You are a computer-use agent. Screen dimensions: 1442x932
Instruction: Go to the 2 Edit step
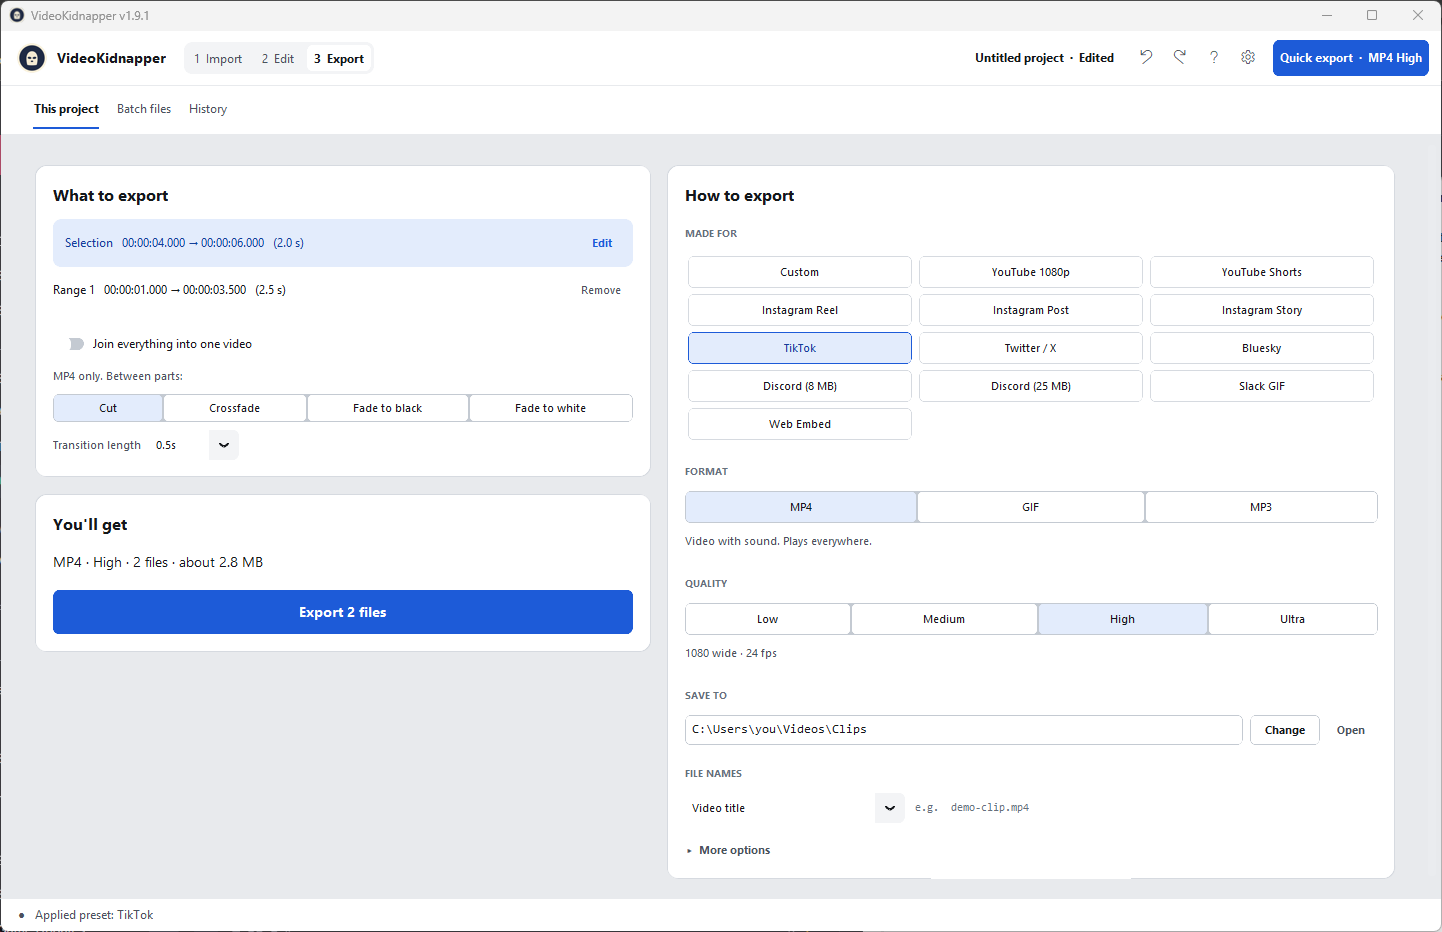tap(278, 59)
